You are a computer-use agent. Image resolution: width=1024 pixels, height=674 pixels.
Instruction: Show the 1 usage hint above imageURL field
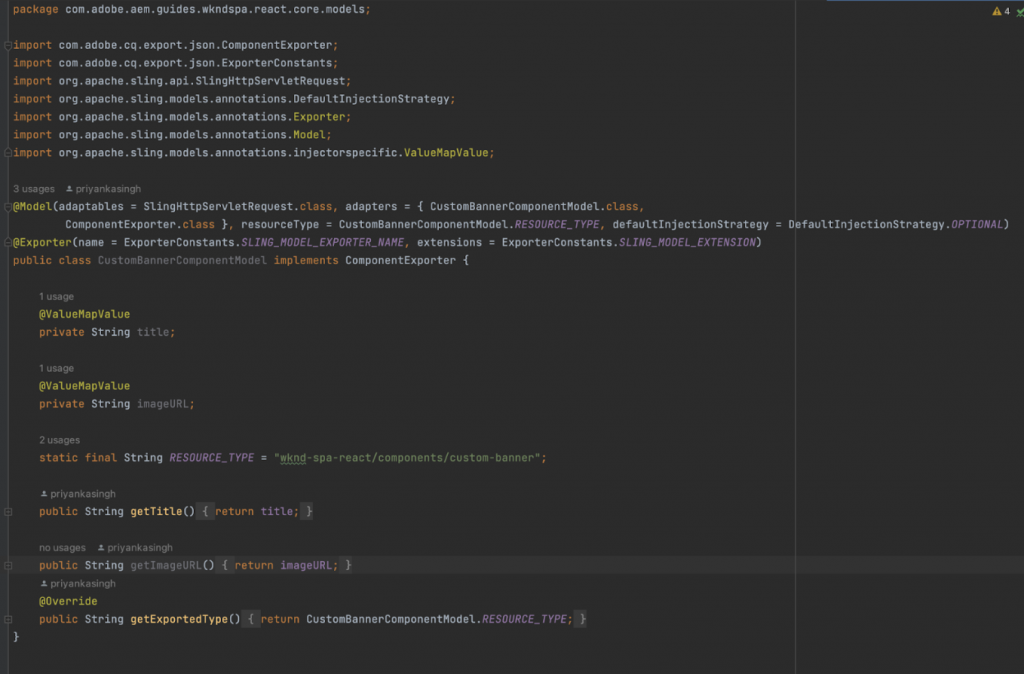pyautogui.click(x=56, y=368)
